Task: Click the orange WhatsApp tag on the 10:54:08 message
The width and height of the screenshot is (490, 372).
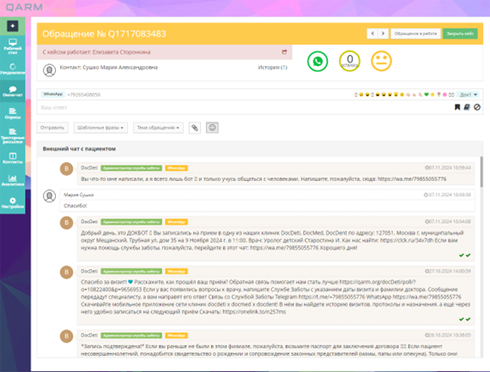Action: 176,222
